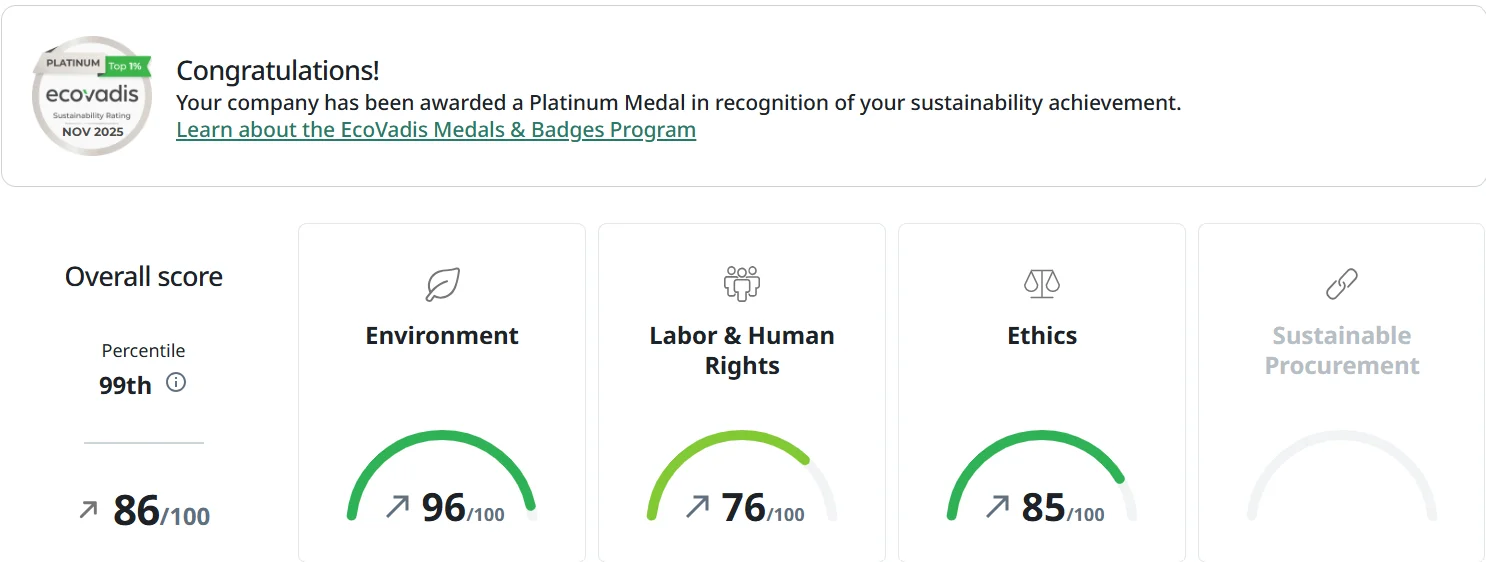The height and width of the screenshot is (562, 1486).
Task: Click the Environment leaf icon
Action: (x=442, y=284)
